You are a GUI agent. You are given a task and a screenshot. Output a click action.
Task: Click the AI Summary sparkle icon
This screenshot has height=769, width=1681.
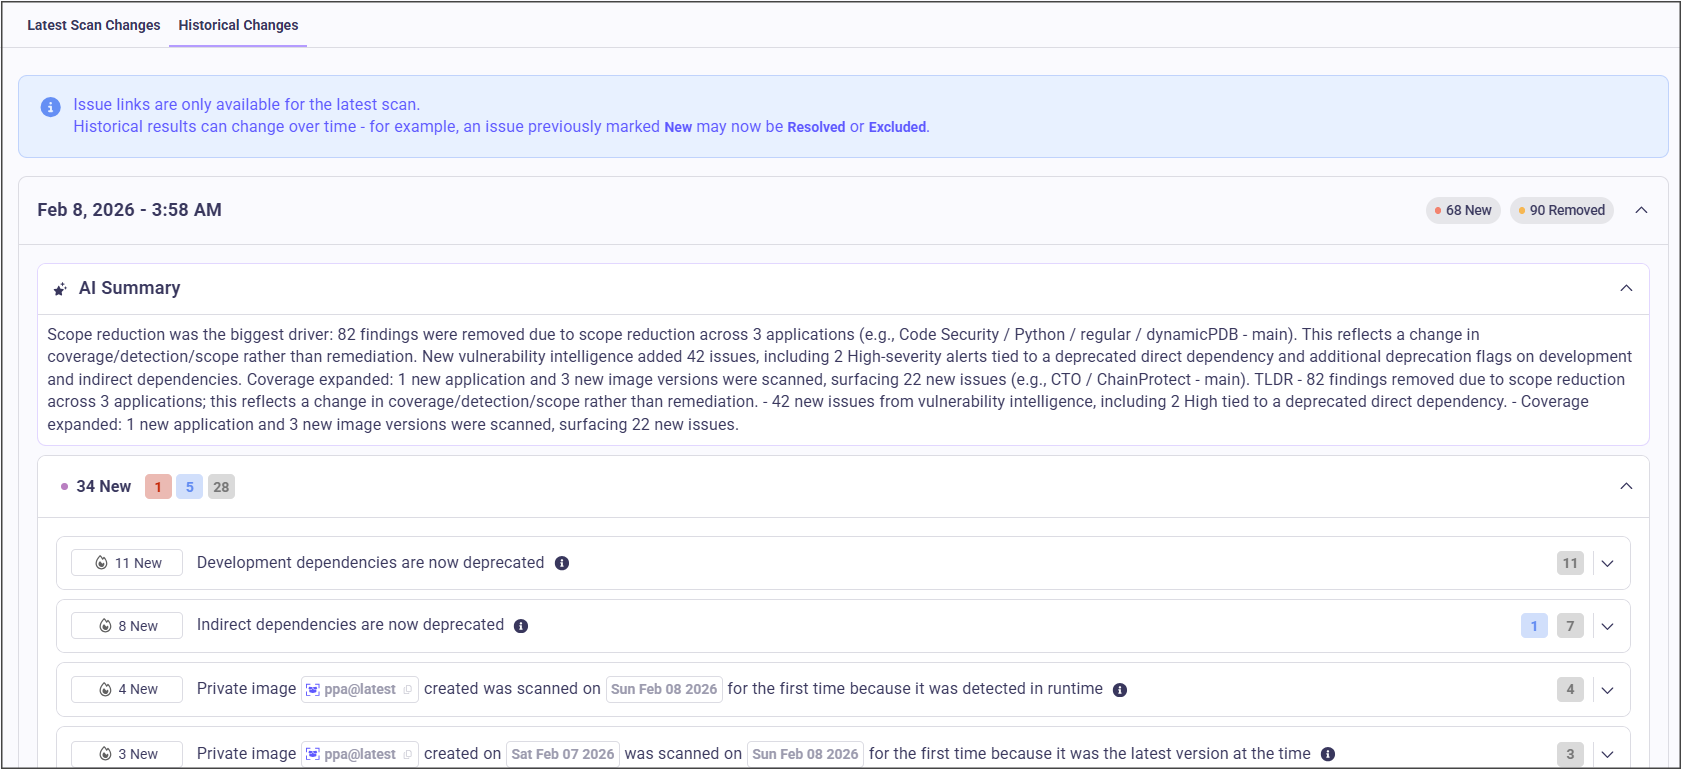click(x=60, y=289)
